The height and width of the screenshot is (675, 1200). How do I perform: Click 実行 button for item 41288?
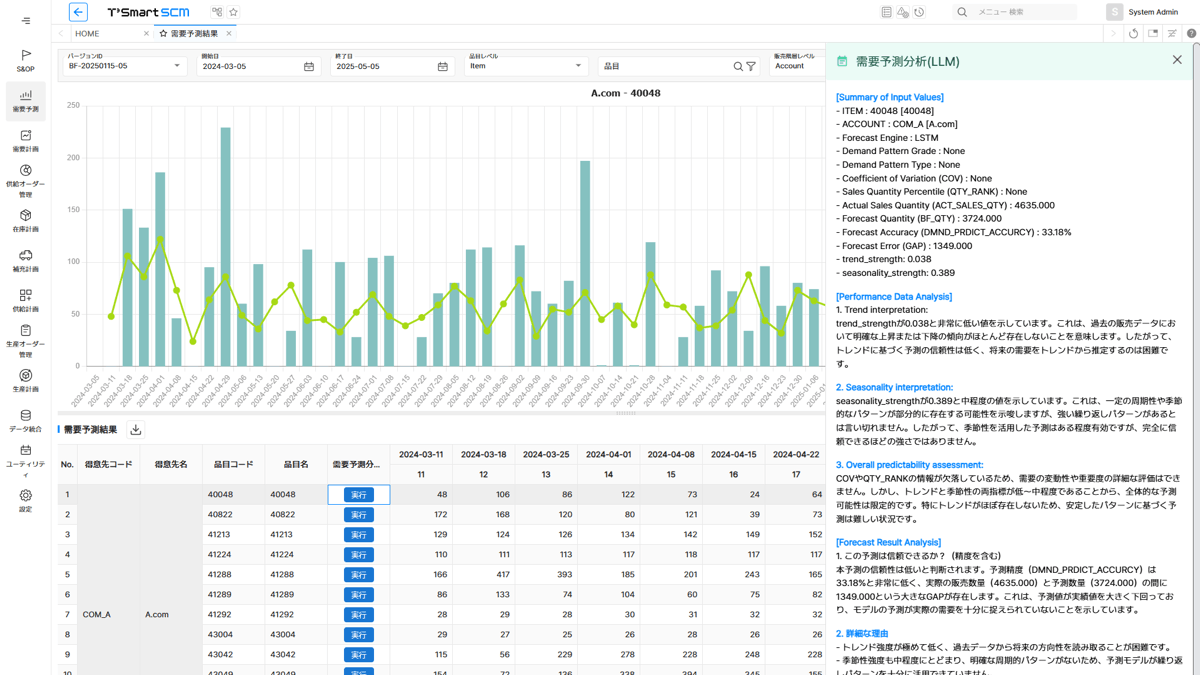[358, 575]
